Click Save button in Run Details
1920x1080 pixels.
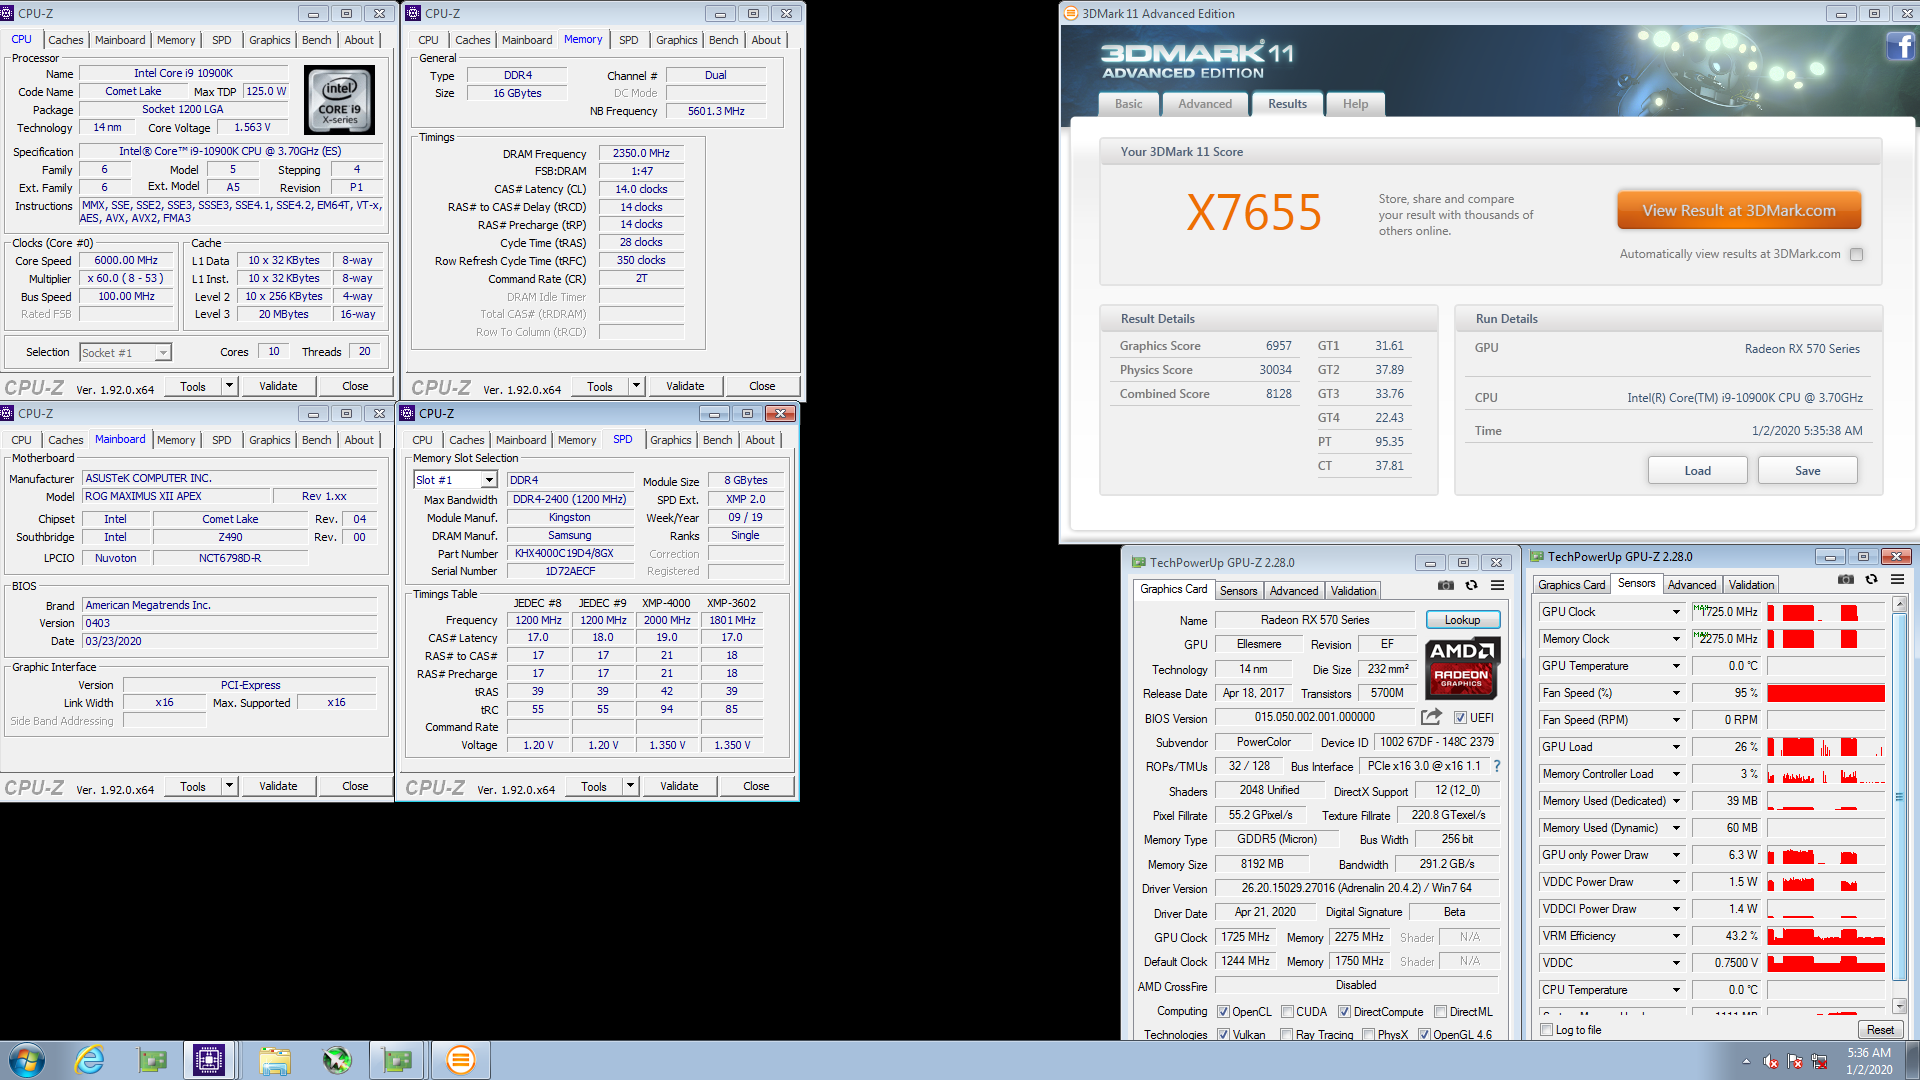point(1807,471)
